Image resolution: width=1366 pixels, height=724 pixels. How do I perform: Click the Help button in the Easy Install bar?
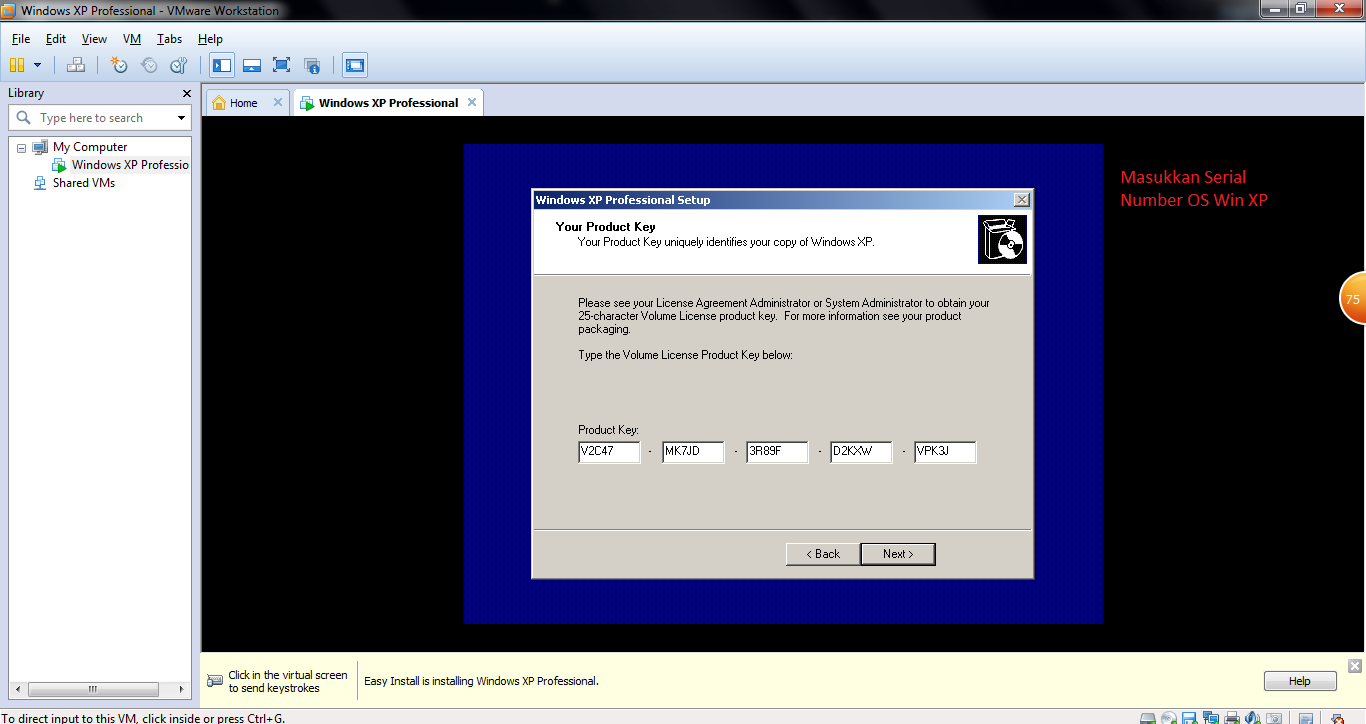tap(1300, 681)
